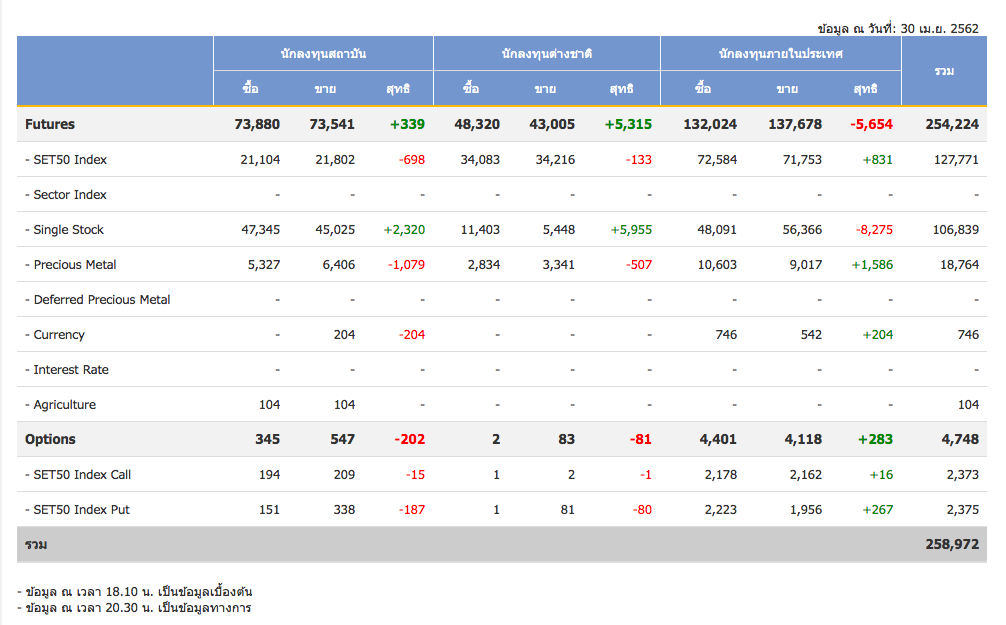Click SET50 Index total 127,771
The width and height of the screenshot is (1006, 625).
(956, 160)
